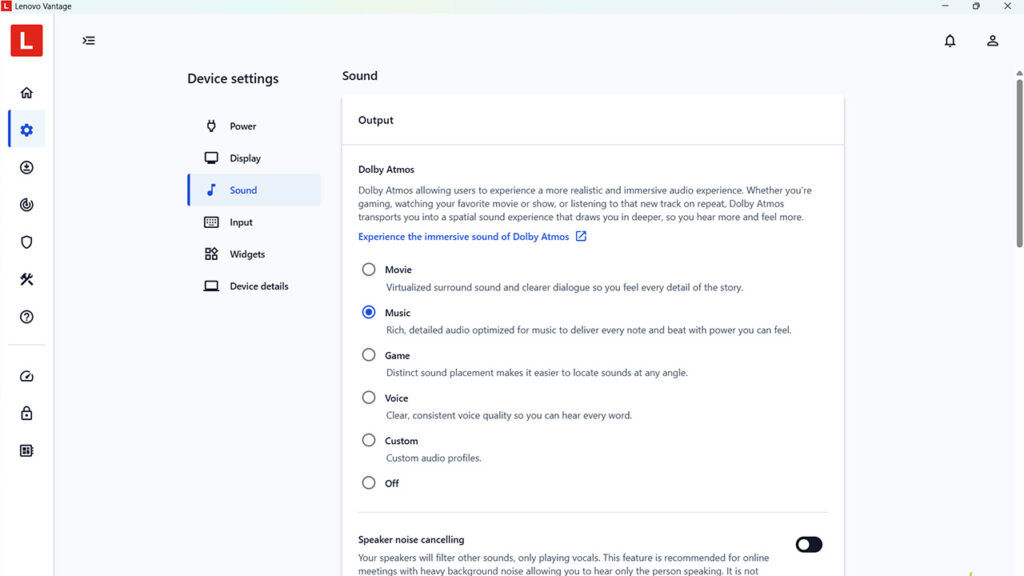Select the Off radio button
Screen dimensions: 1024x576
(x=369, y=483)
